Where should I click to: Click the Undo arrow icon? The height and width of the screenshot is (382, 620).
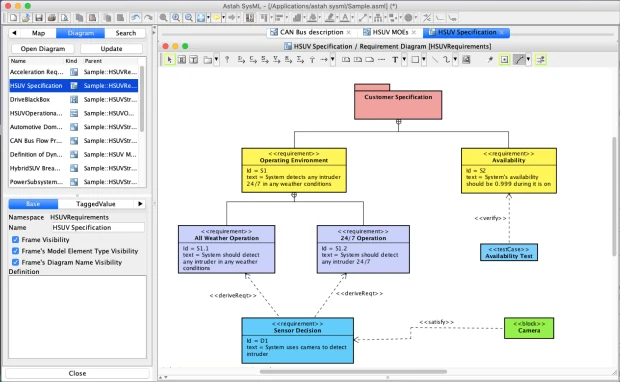pyautogui.click(x=135, y=18)
